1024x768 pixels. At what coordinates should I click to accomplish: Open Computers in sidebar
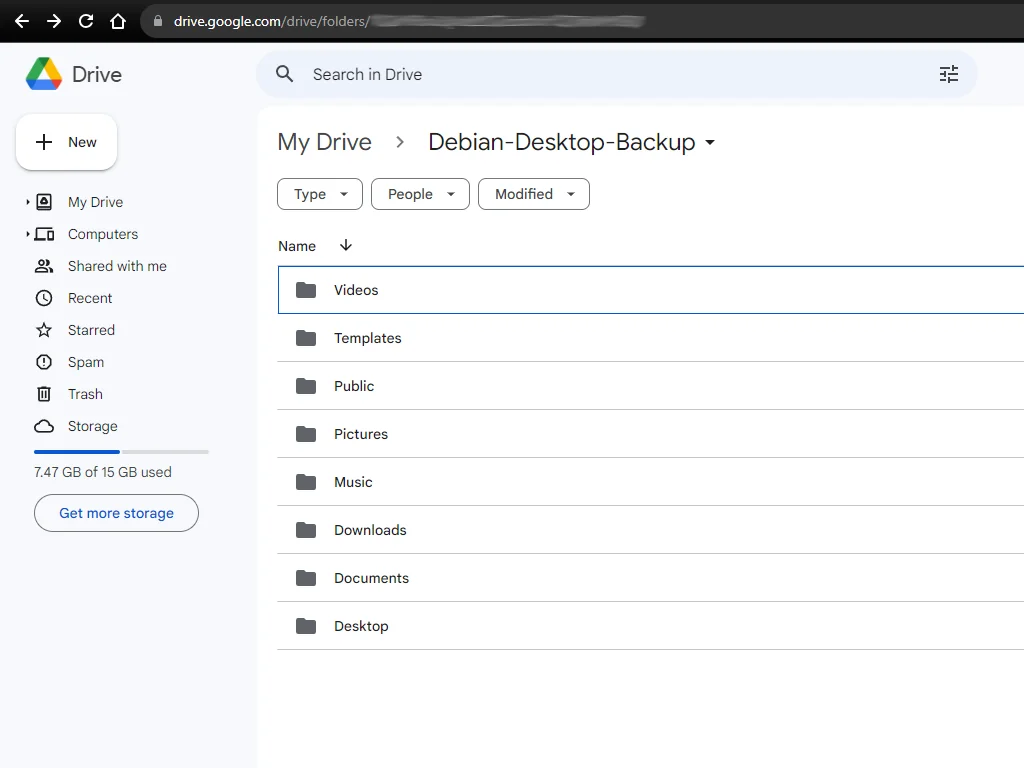click(x=103, y=234)
